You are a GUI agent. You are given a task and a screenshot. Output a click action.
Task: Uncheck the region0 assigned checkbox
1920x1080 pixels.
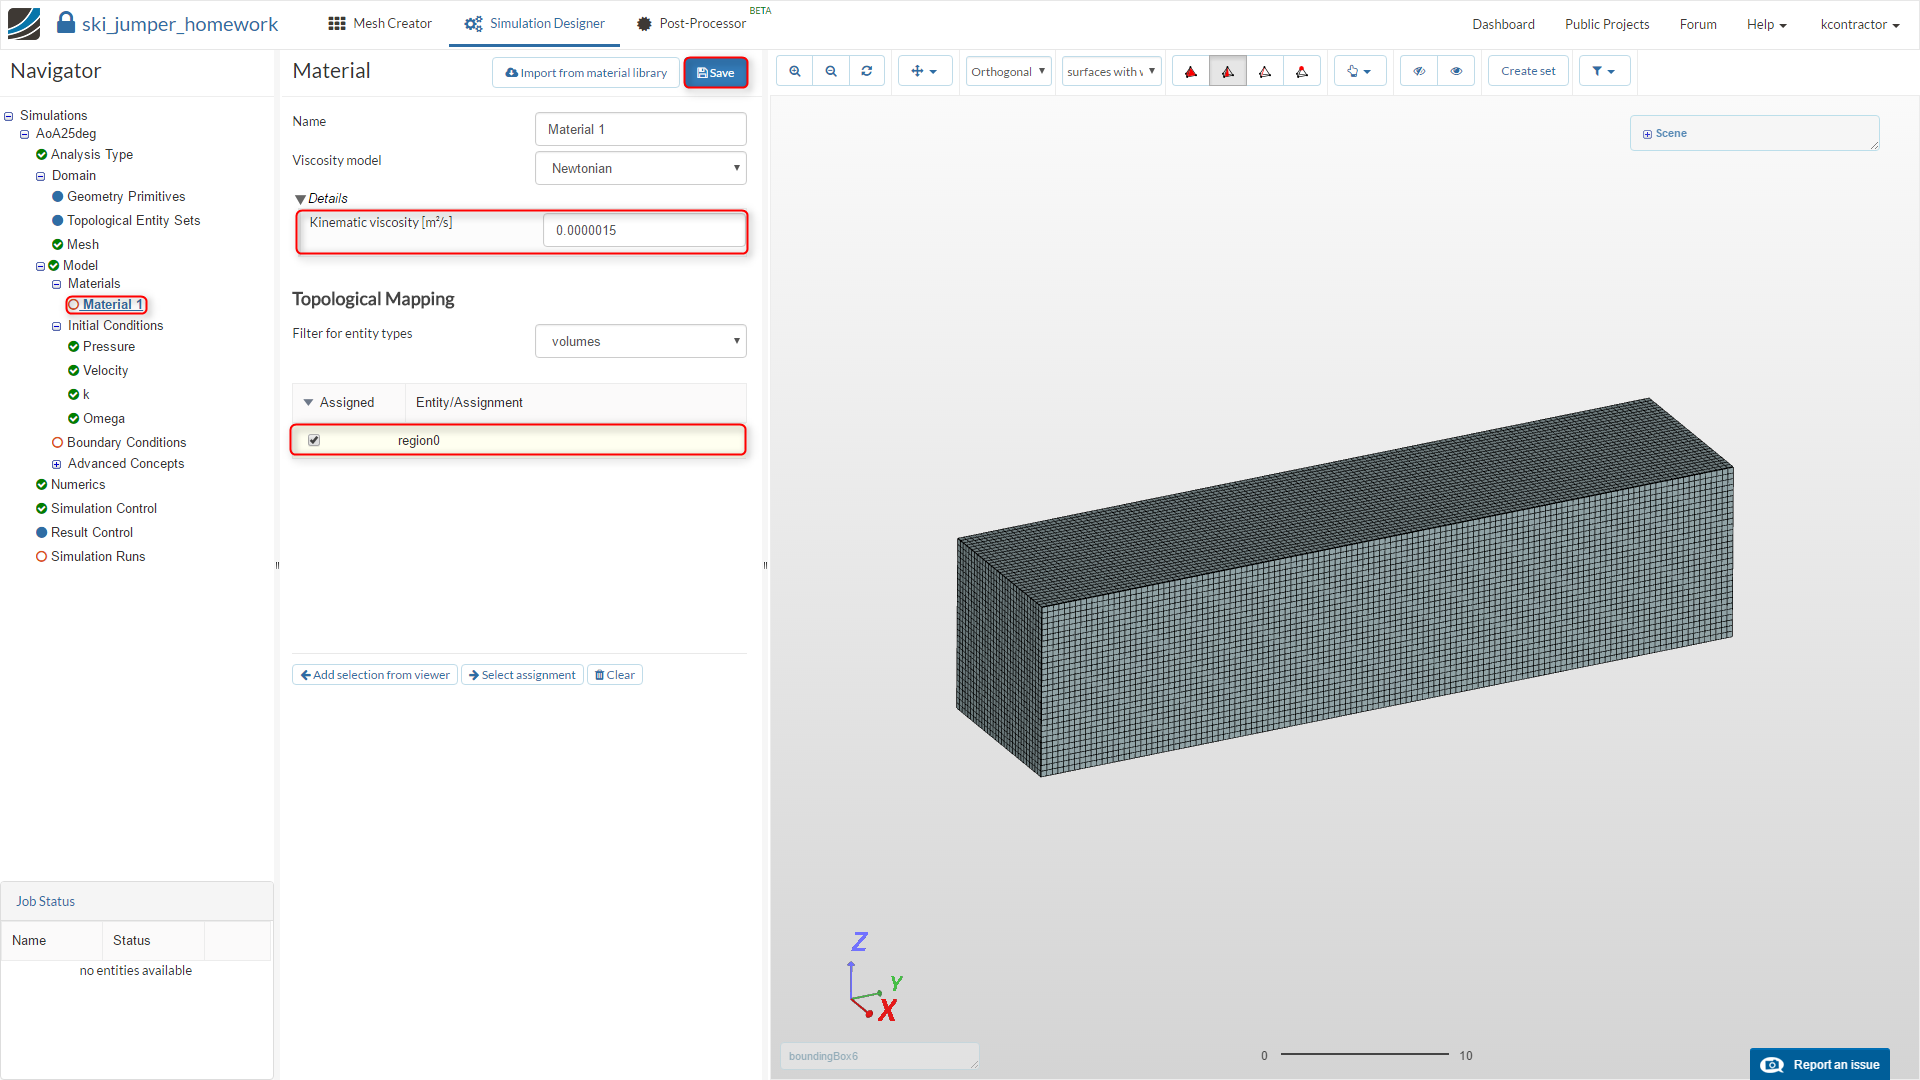(314, 440)
